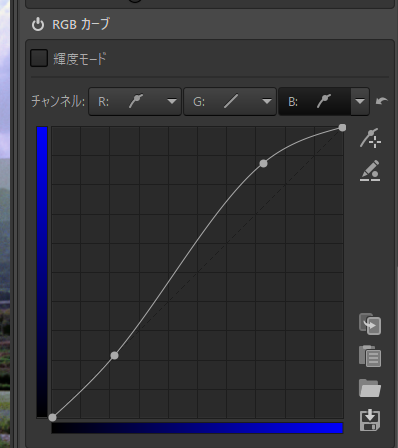Activate the curve point pipette edit tool
The image size is (398, 448).
[x=370, y=171]
